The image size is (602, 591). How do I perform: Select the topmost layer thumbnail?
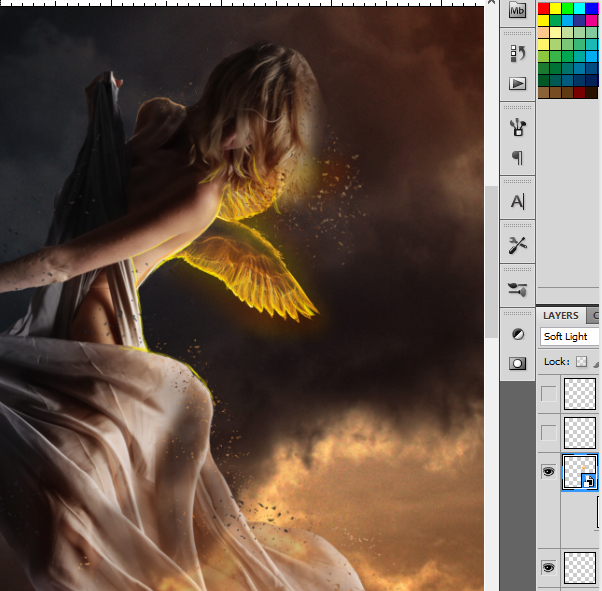point(581,393)
